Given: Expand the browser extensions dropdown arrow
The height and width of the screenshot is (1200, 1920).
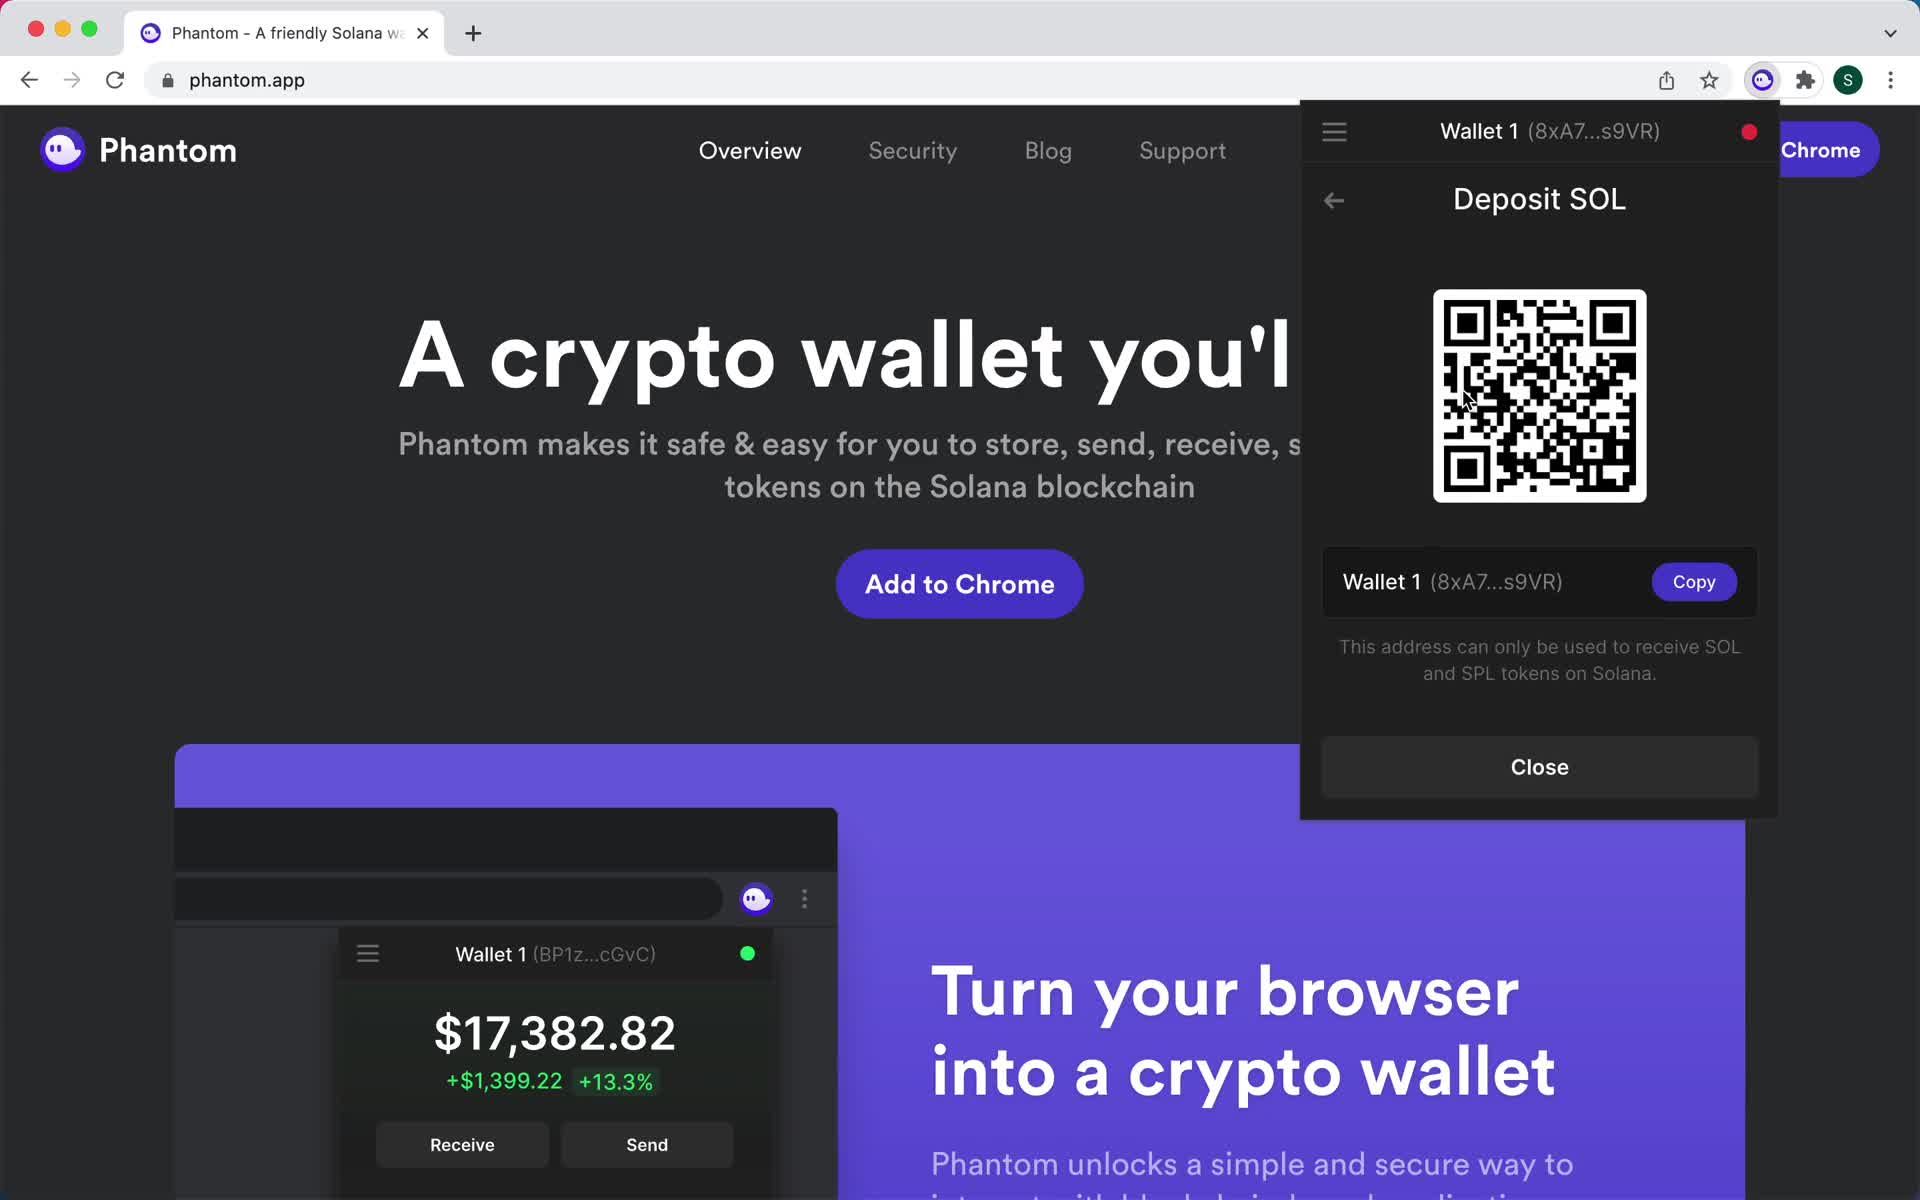Looking at the screenshot, I should coord(1807,80).
